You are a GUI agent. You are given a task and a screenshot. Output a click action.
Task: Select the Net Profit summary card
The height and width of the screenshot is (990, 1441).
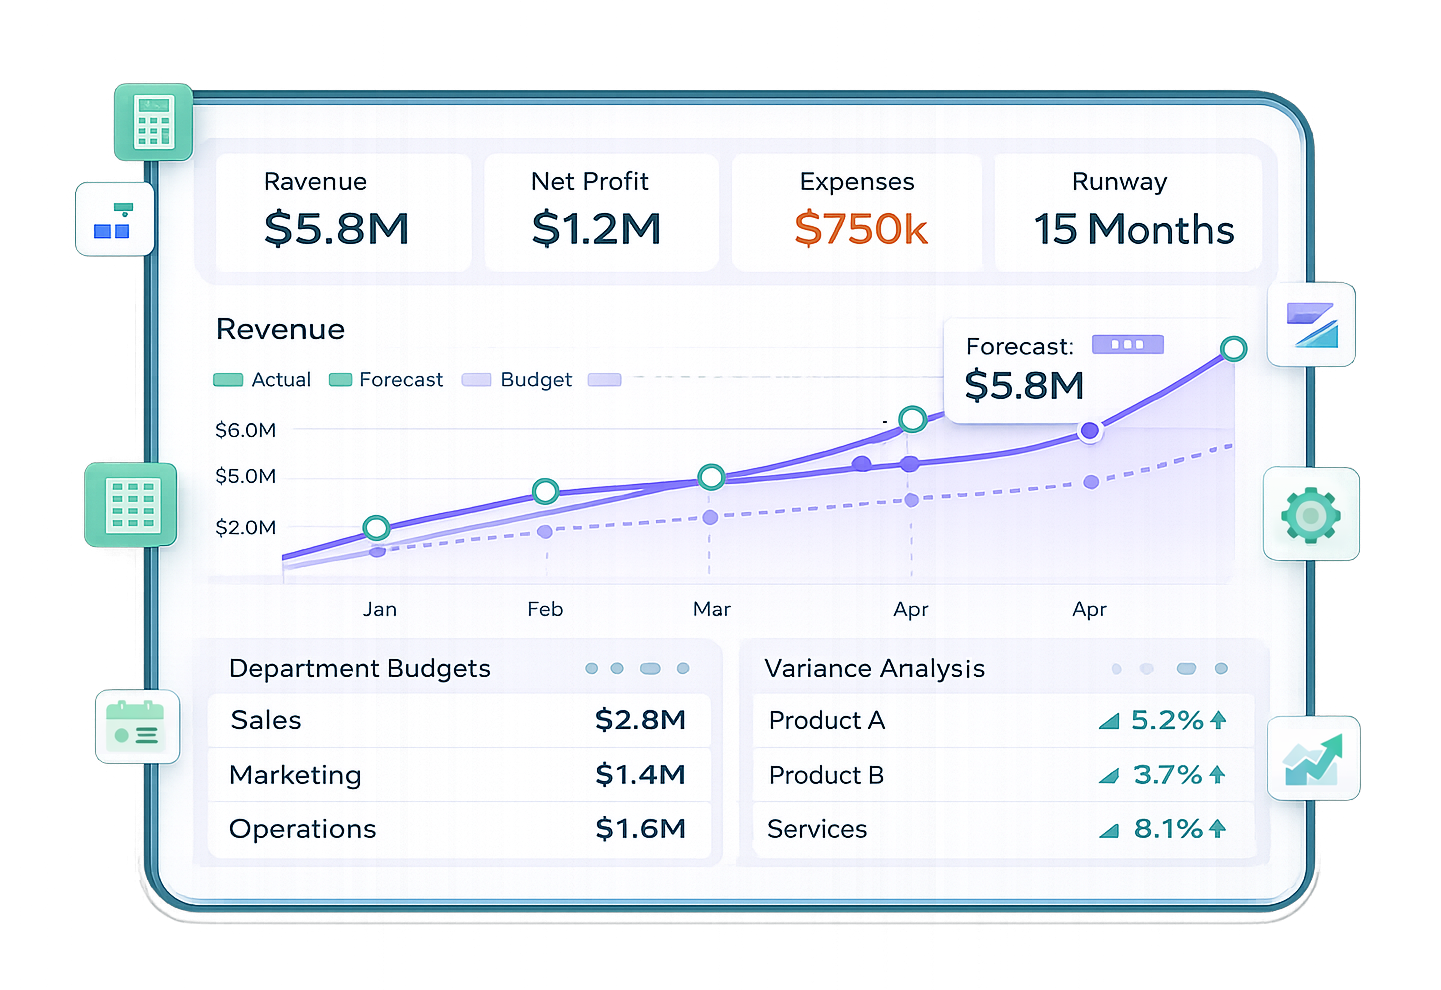point(600,212)
